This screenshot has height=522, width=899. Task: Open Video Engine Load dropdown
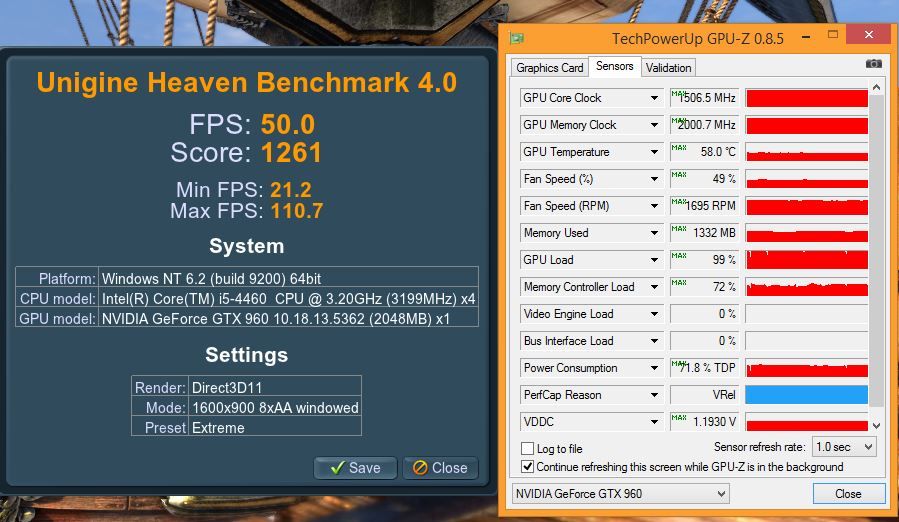654,314
